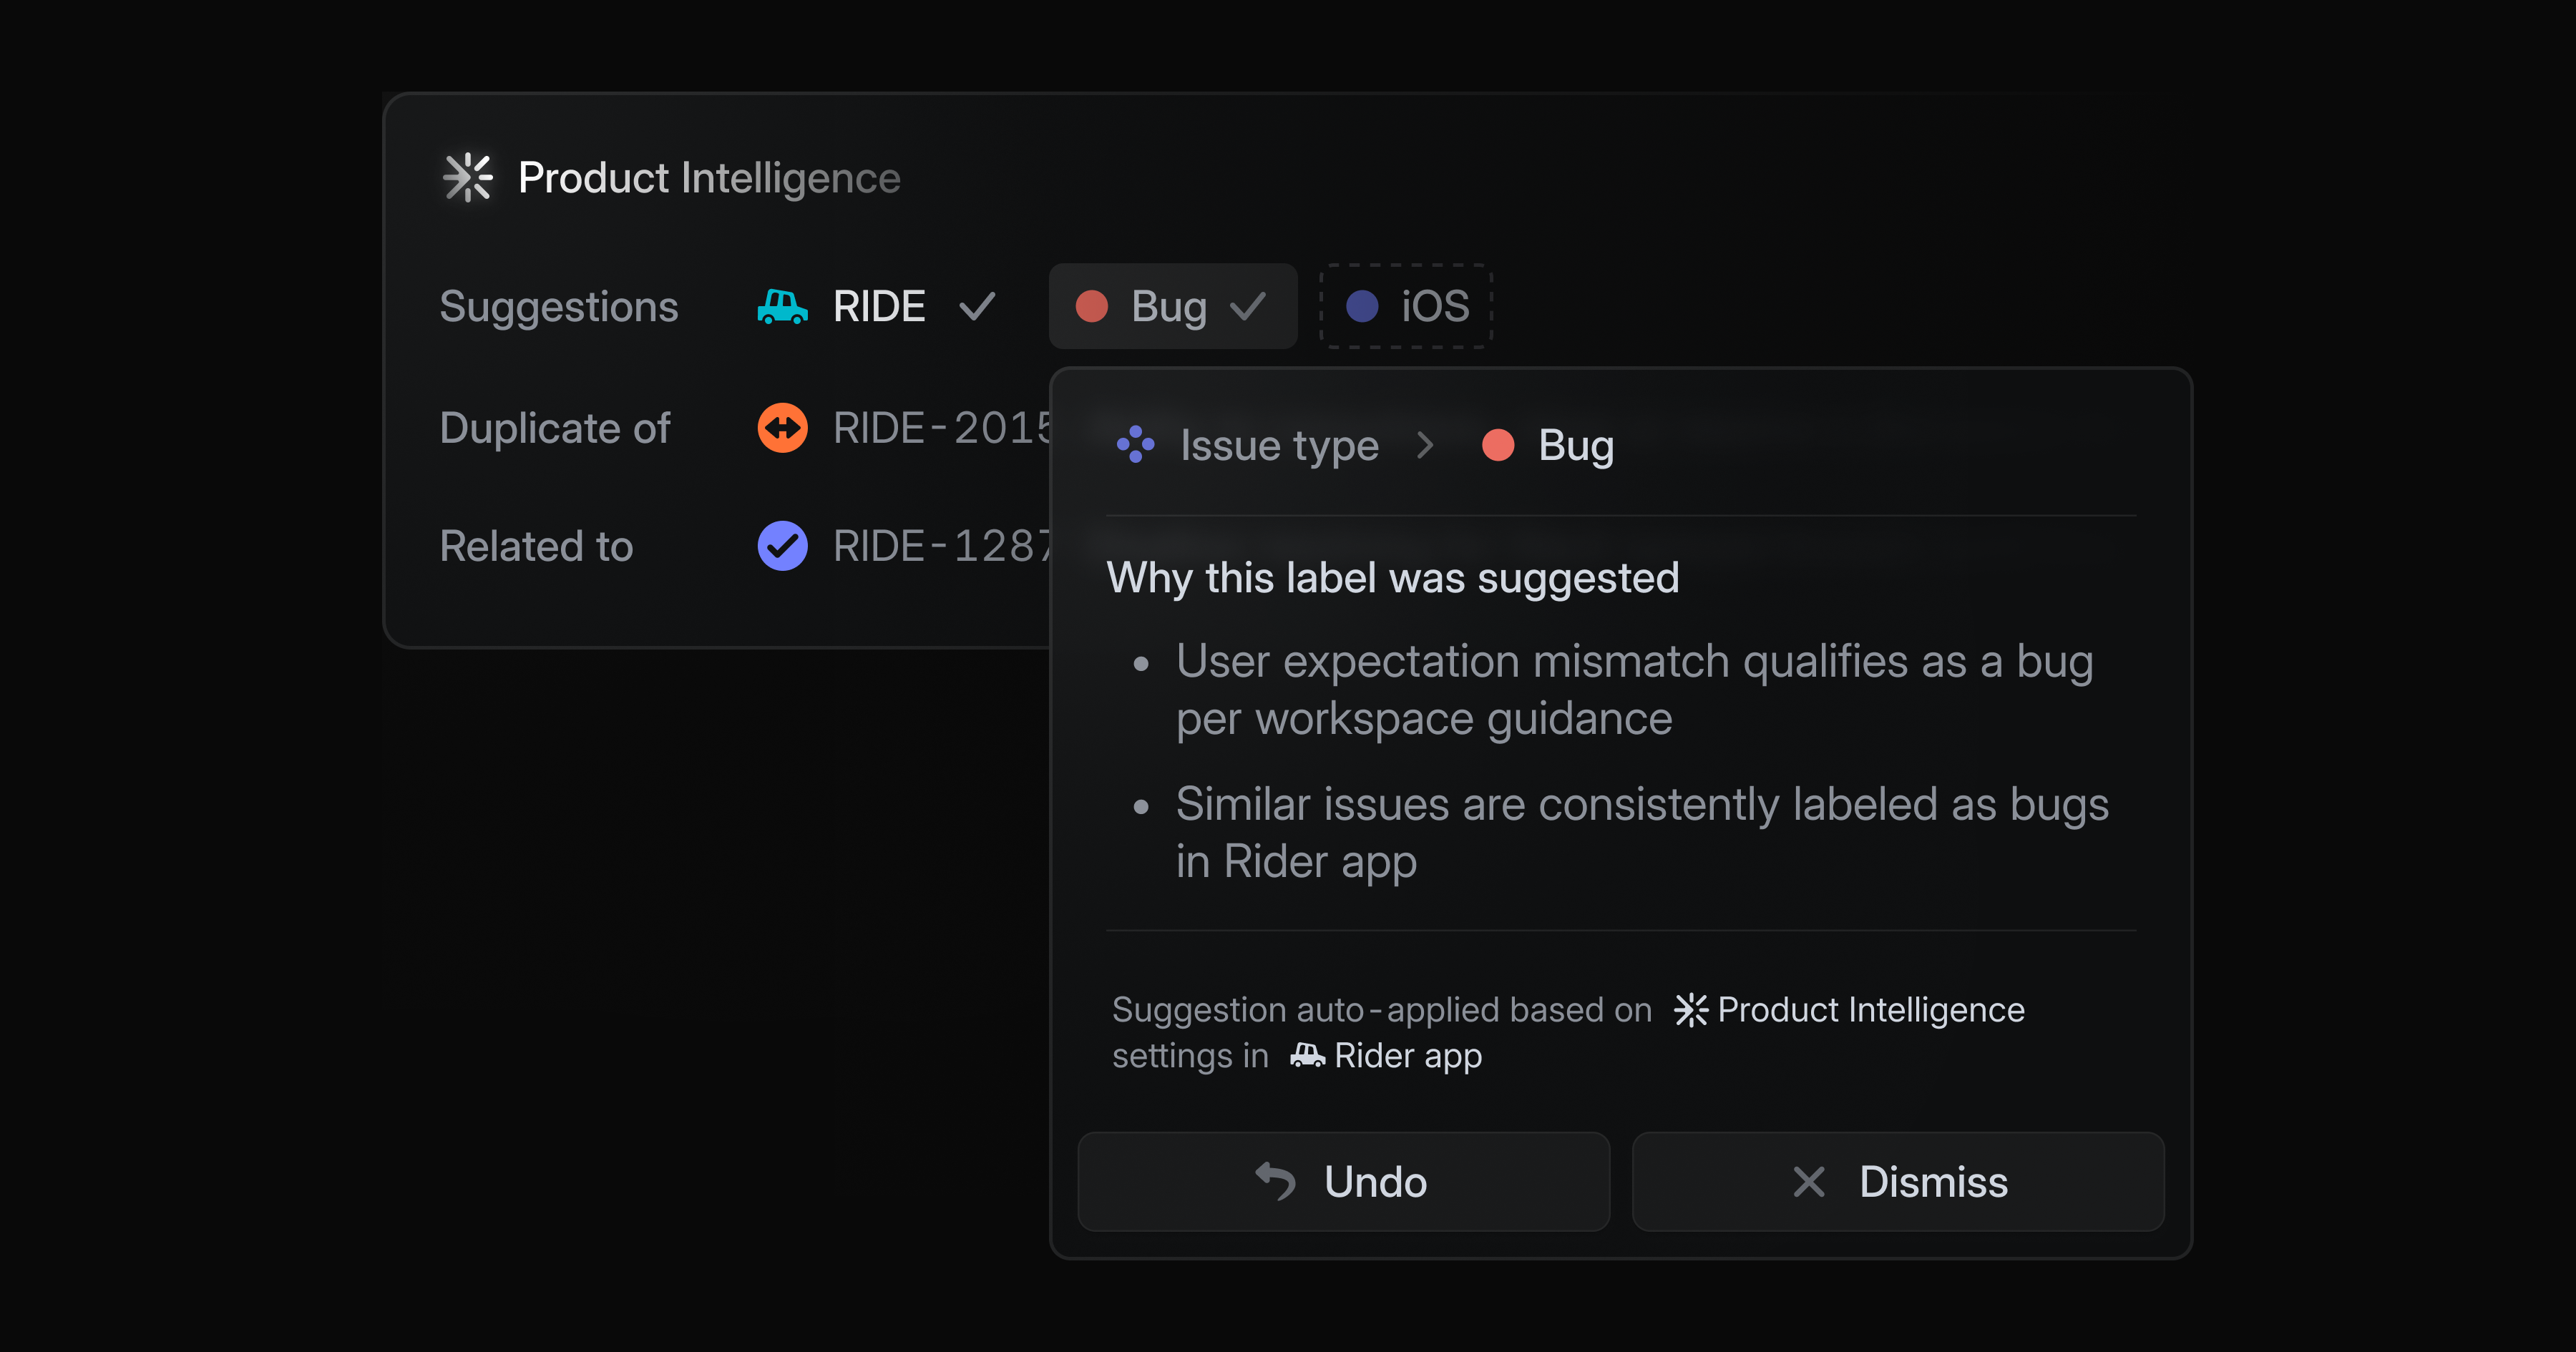
Task: Click the 'Similar issues are consistently labeled' reason
Action: 1642,833
